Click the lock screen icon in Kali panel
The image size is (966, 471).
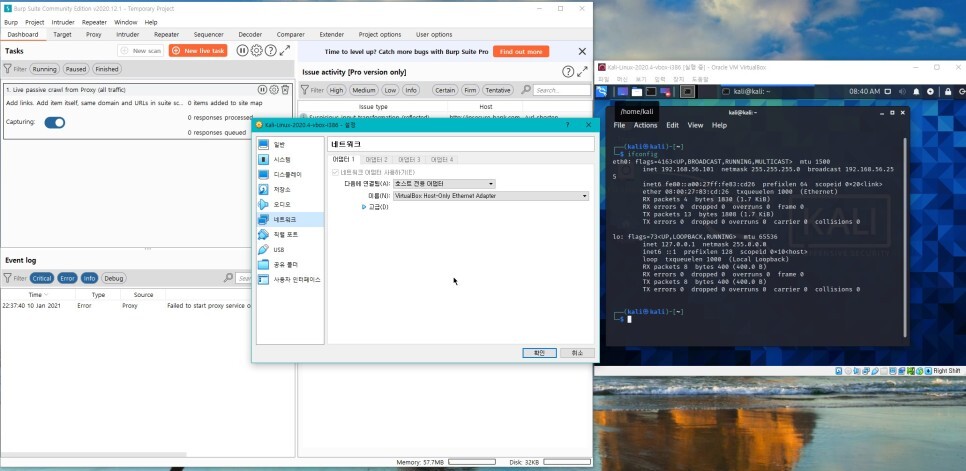click(948, 91)
